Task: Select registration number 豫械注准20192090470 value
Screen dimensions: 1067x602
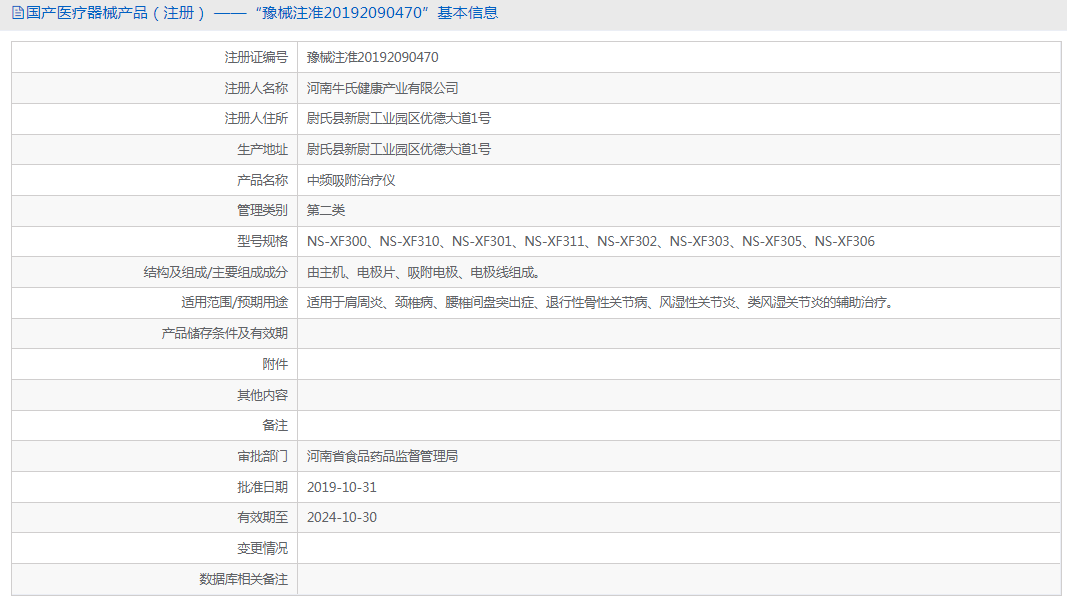Action: 372,57
